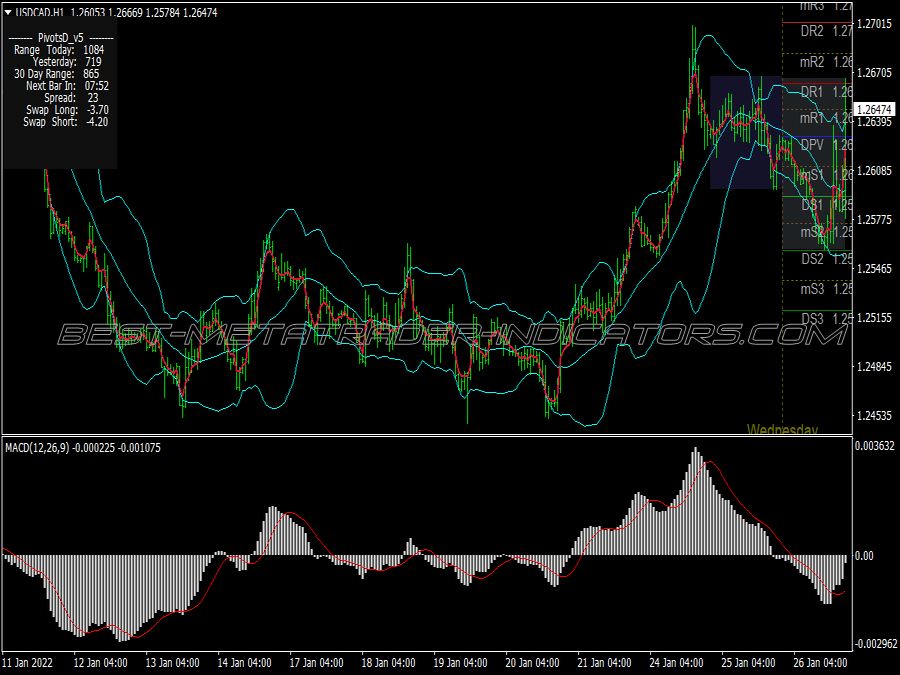
Task: Click the Swap Short value -4.20
Action: click(x=96, y=122)
